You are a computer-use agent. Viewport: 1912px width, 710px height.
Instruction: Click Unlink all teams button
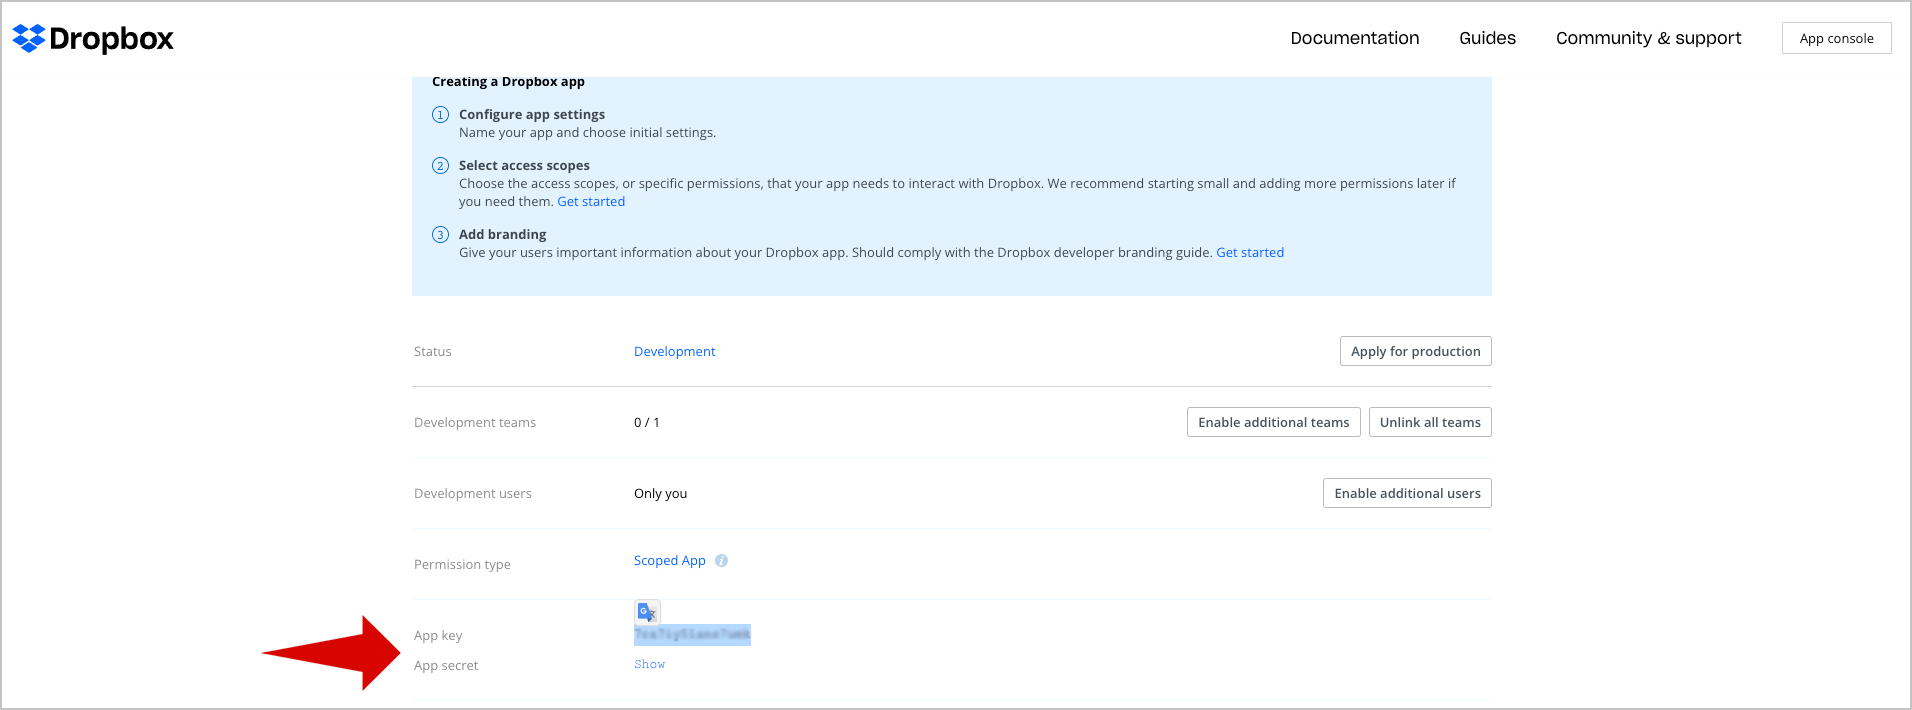pos(1430,422)
